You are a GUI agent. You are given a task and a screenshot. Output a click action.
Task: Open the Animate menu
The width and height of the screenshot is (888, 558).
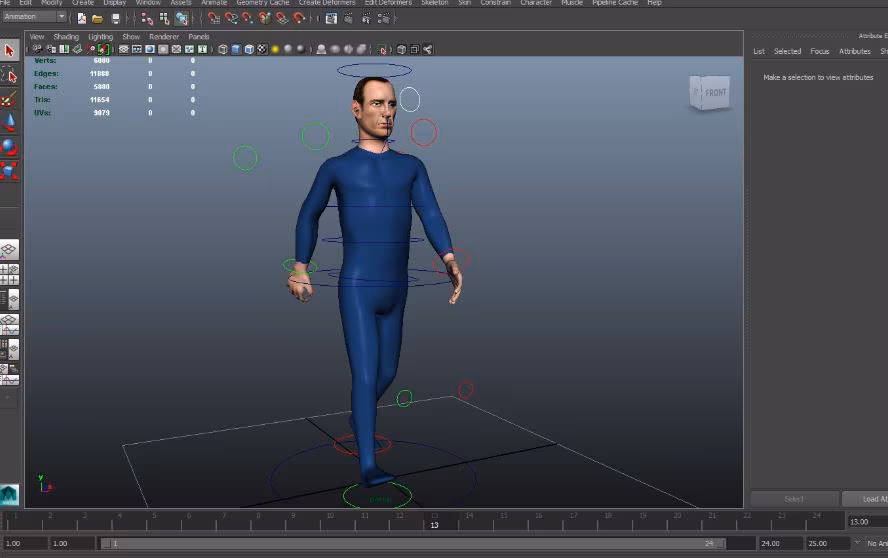[214, 3]
